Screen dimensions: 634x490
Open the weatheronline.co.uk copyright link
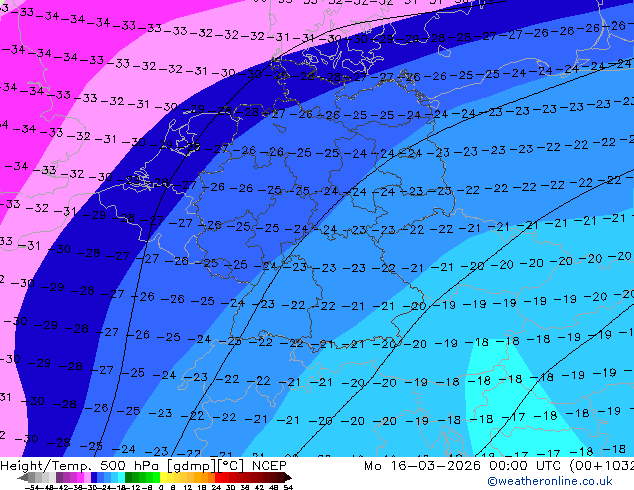[550, 481]
